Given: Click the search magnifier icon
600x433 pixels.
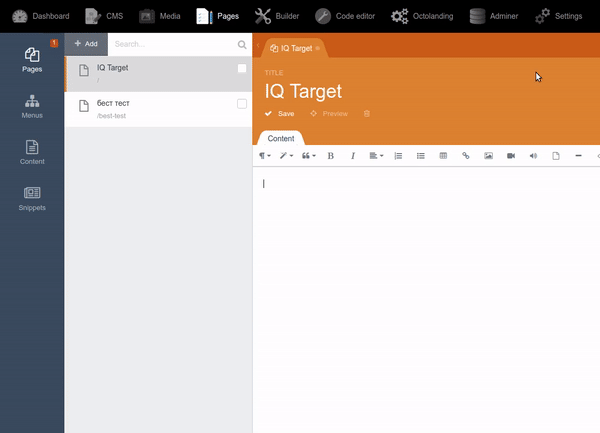Looking at the screenshot, I should click(242, 44).
